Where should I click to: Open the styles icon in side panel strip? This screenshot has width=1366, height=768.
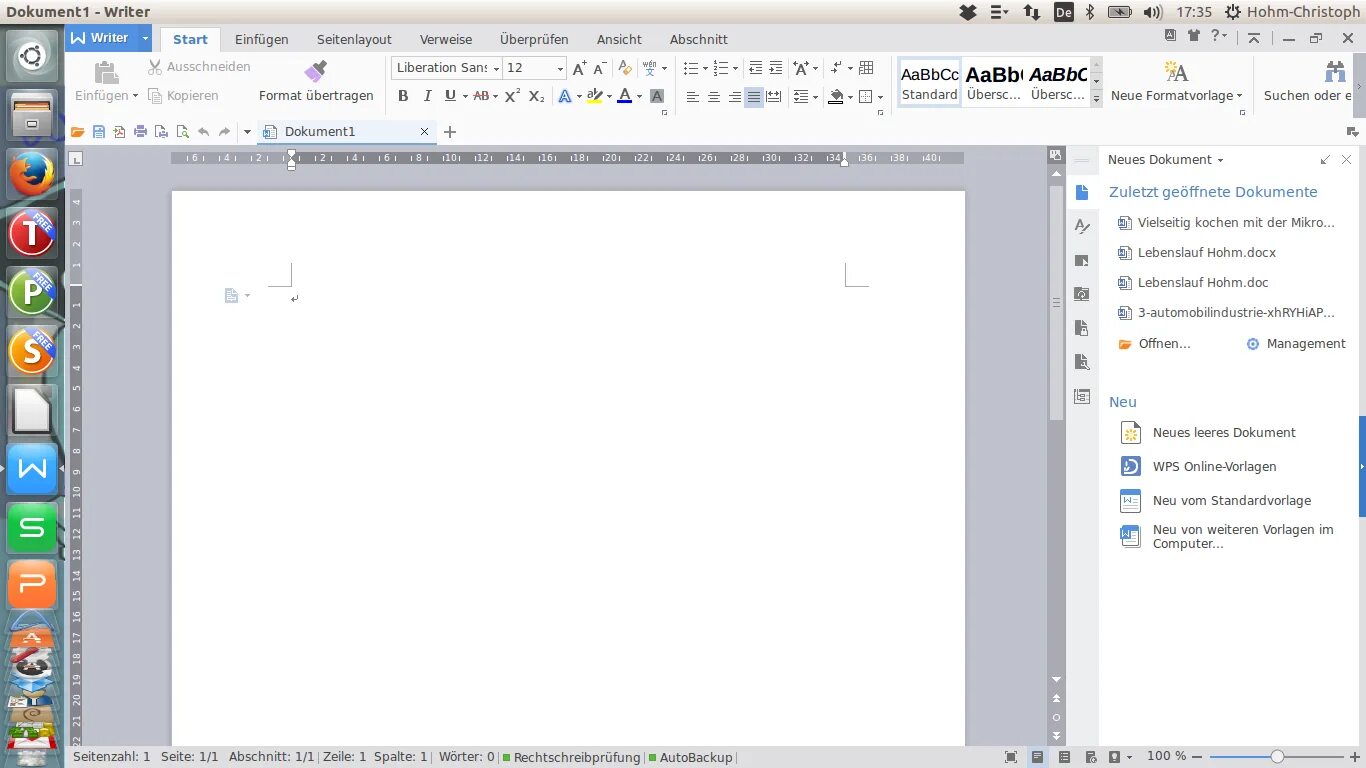(1082, 227)
